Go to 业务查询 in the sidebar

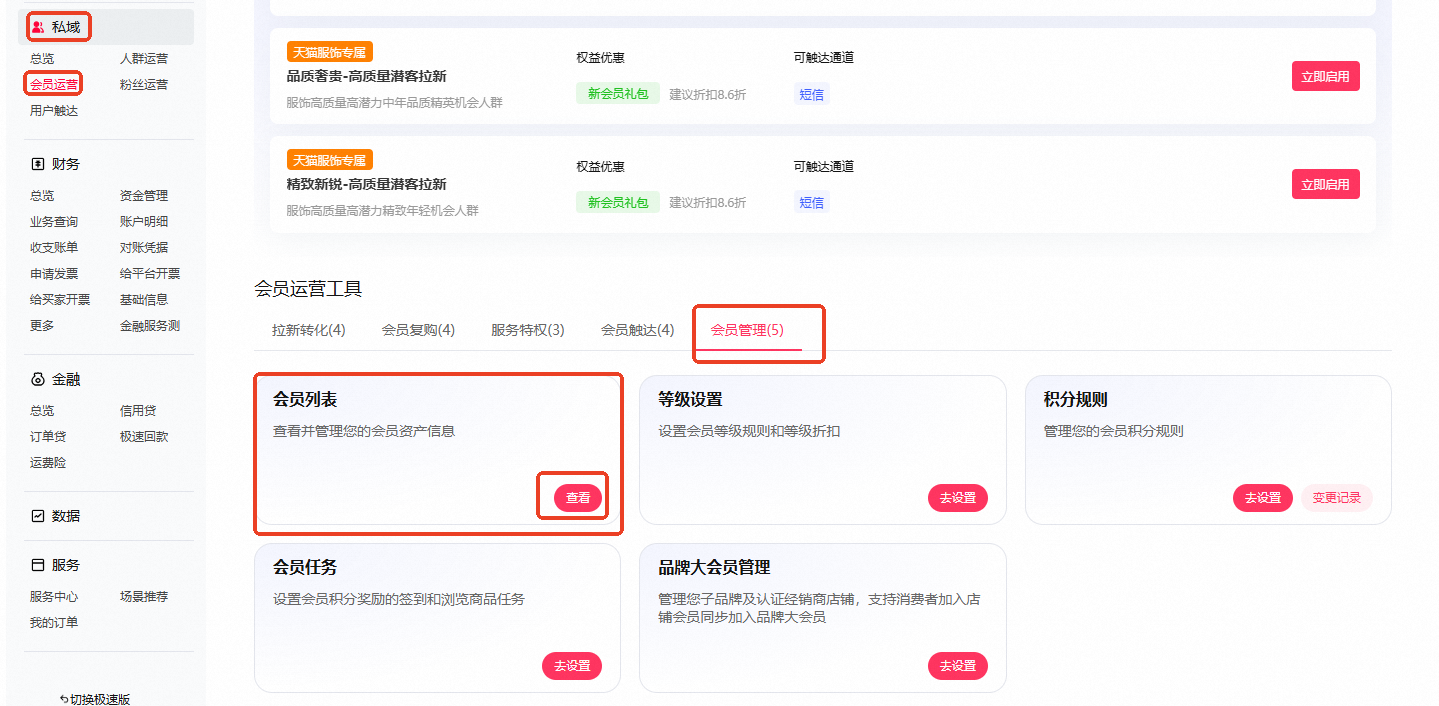[x=54, y=222]
